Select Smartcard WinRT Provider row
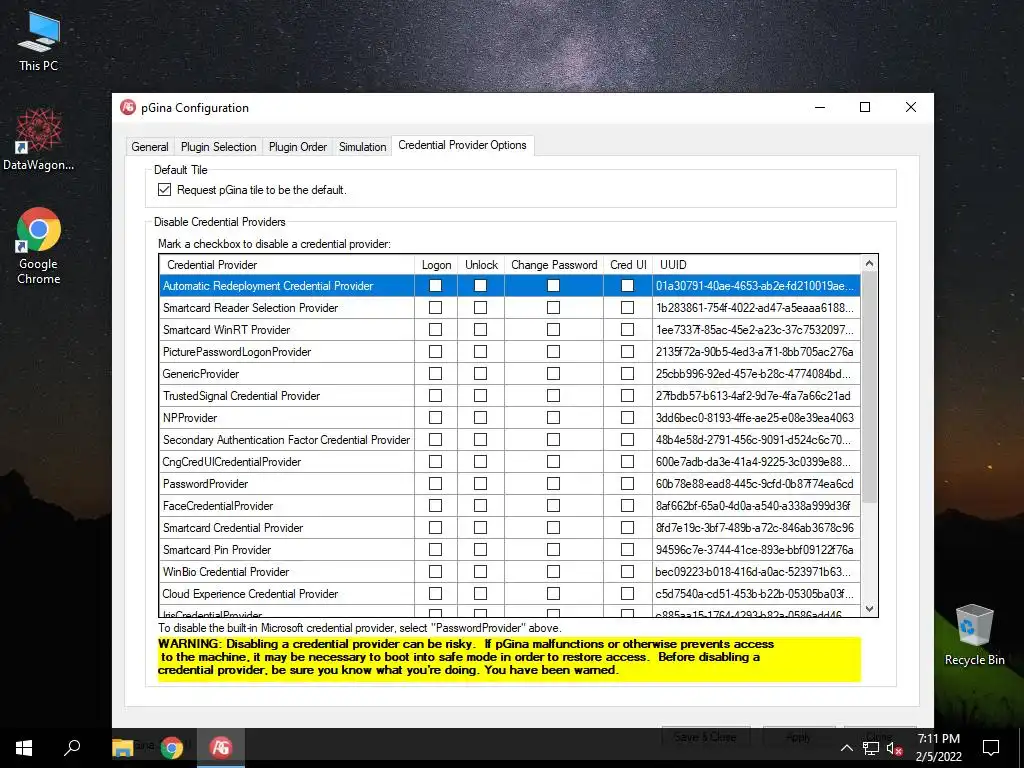 [510, 330]
